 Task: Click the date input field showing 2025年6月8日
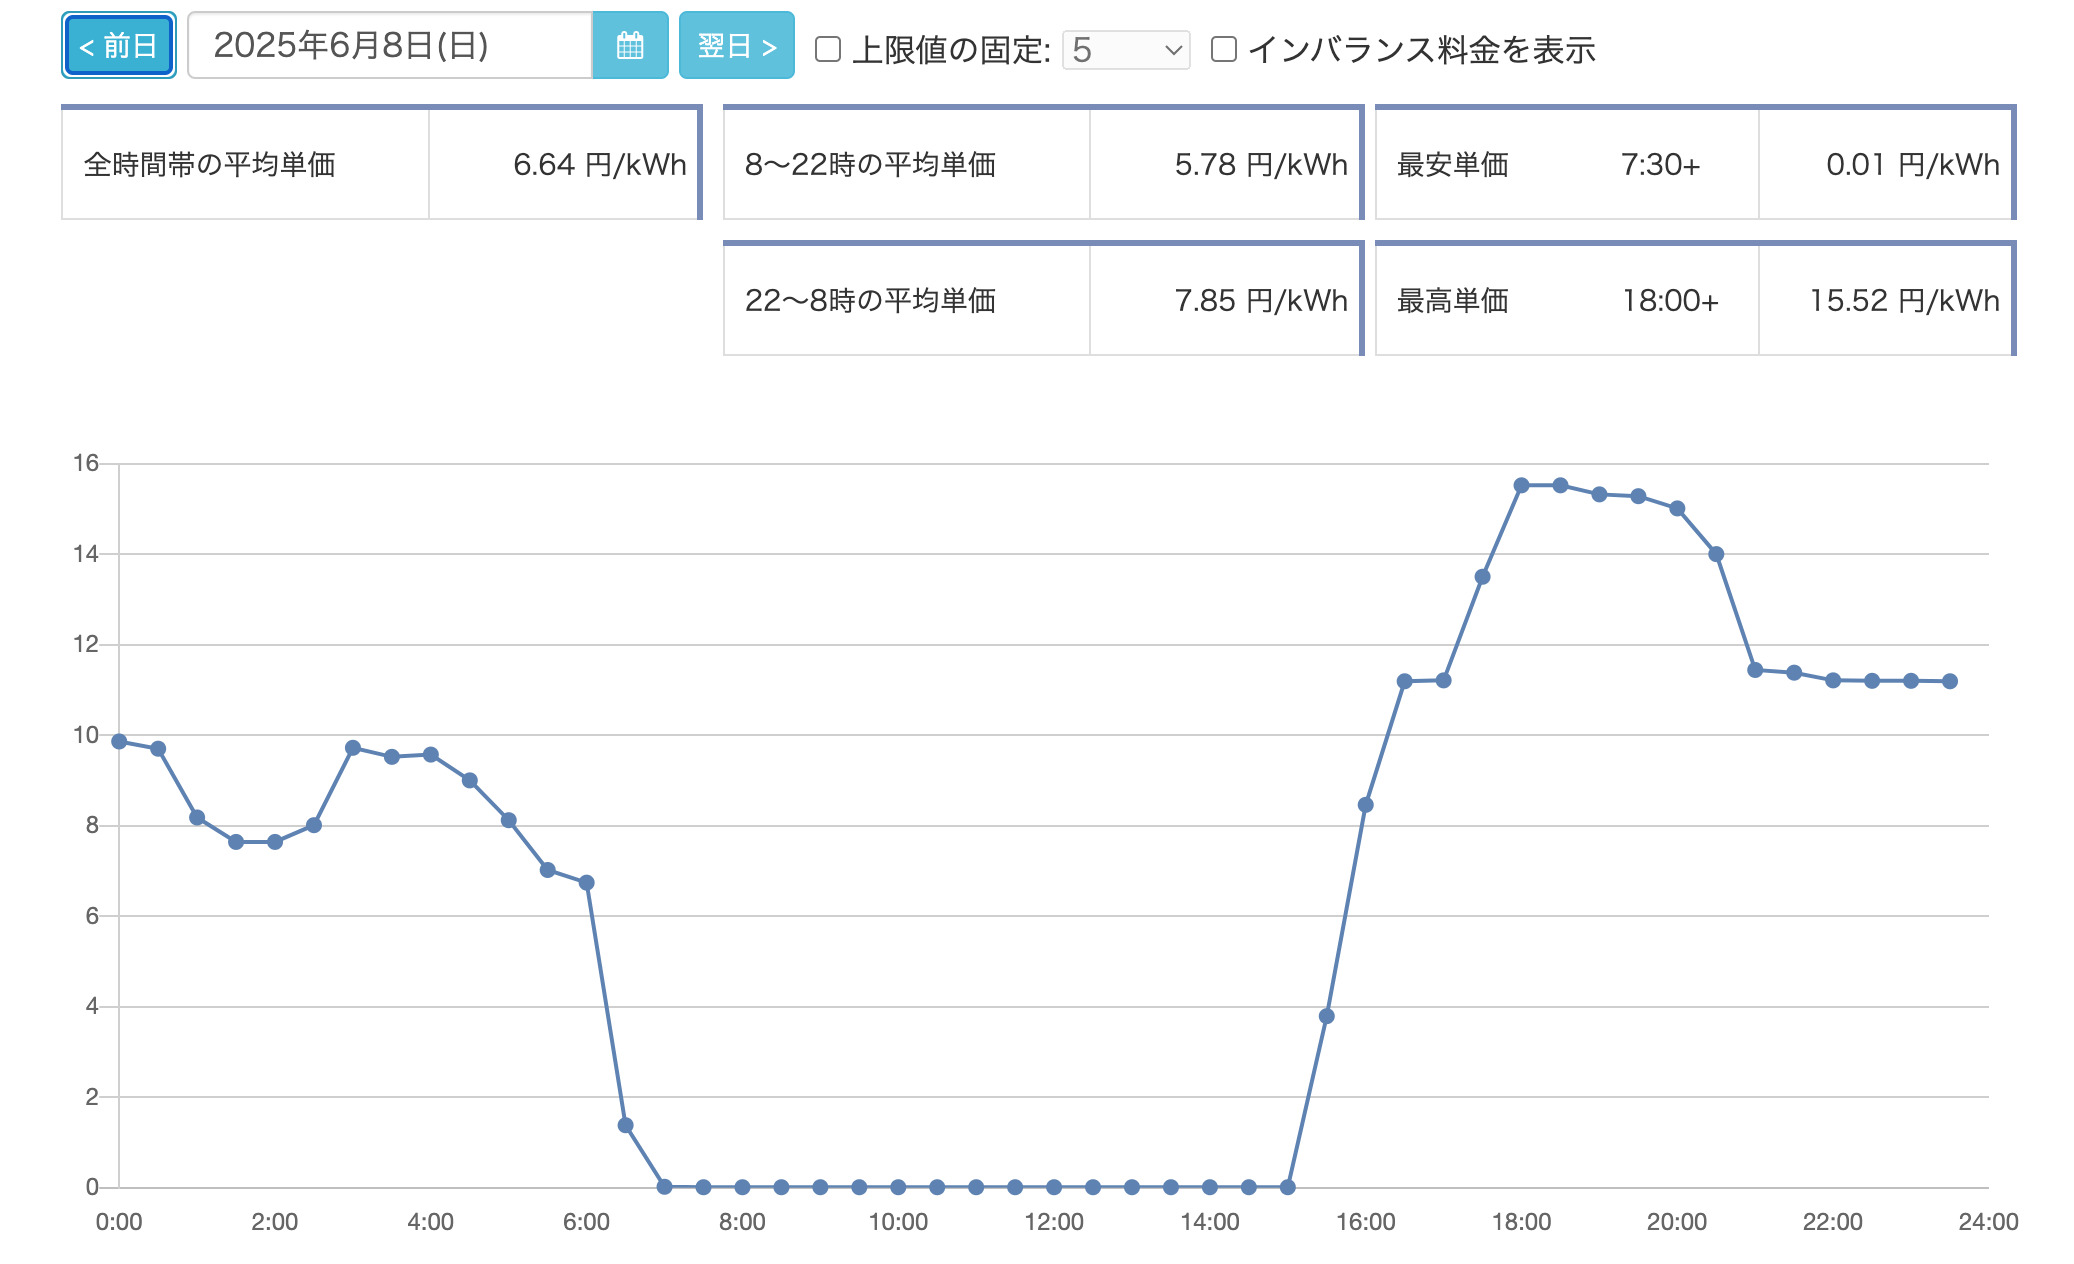[x=390, y=46]
